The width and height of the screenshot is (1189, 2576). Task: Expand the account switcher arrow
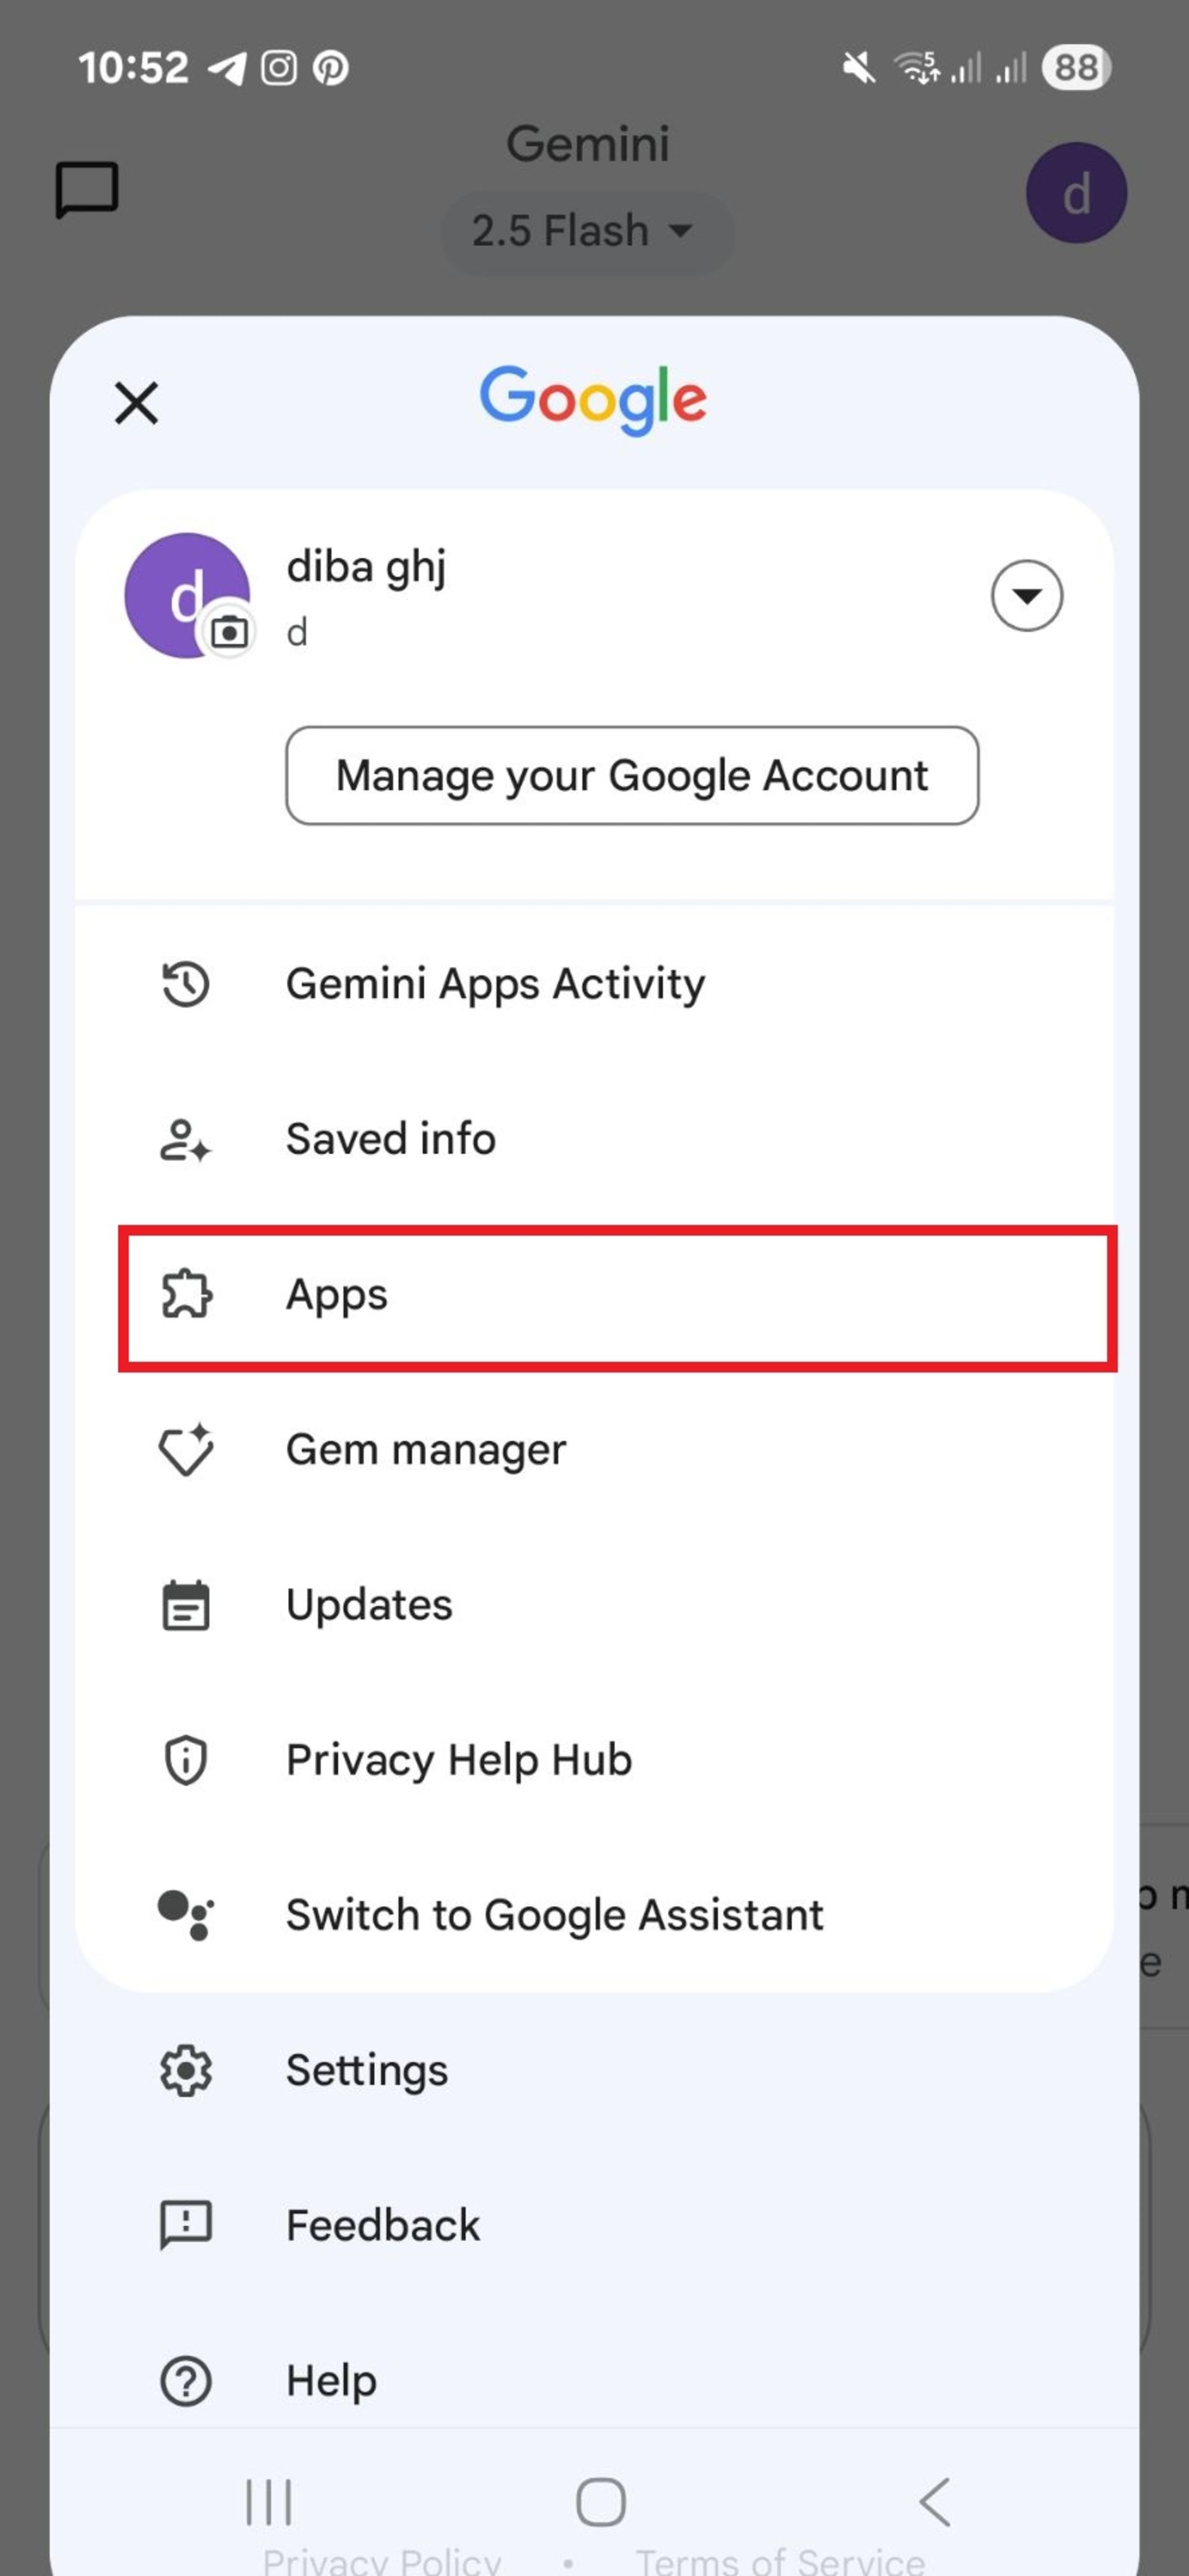coord(1026,596)
